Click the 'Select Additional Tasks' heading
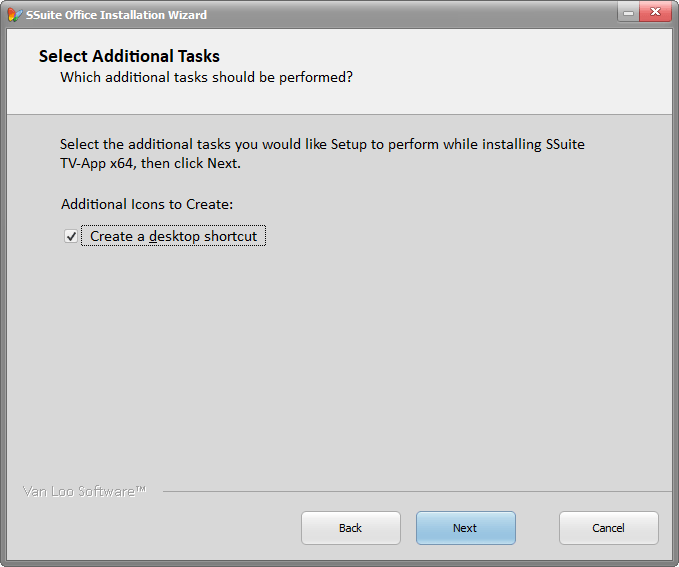679x567 pixels. point(129,56)
